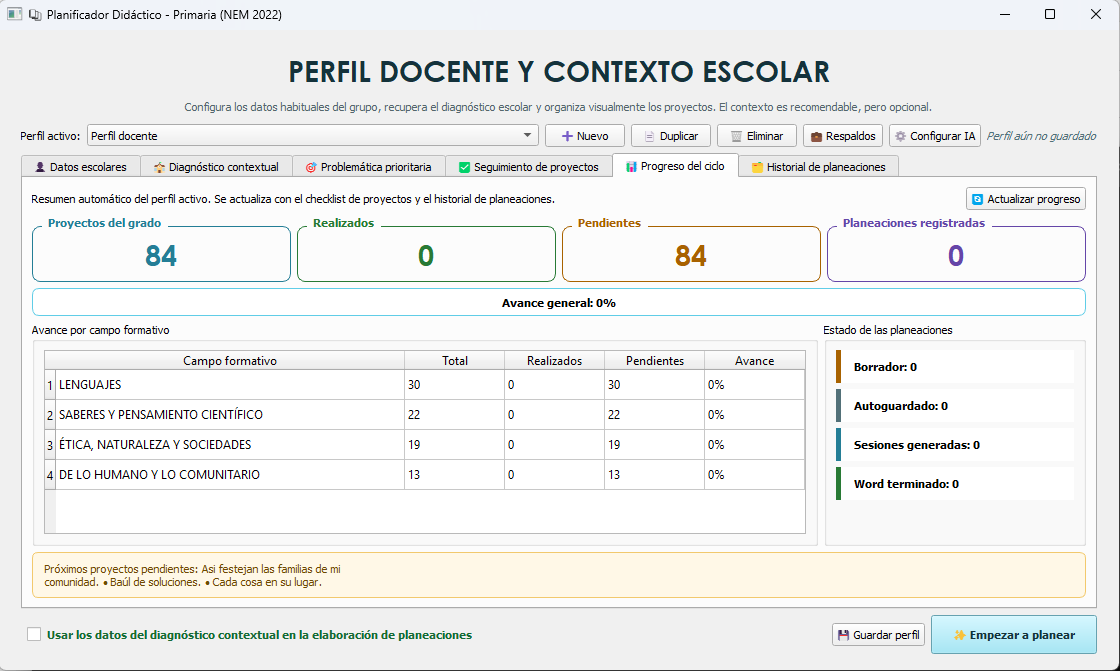Viewport: 1120px width, 671px height.
Task: Click the Realizados column header
Action: pyautogui.click(x=554, y=360)
